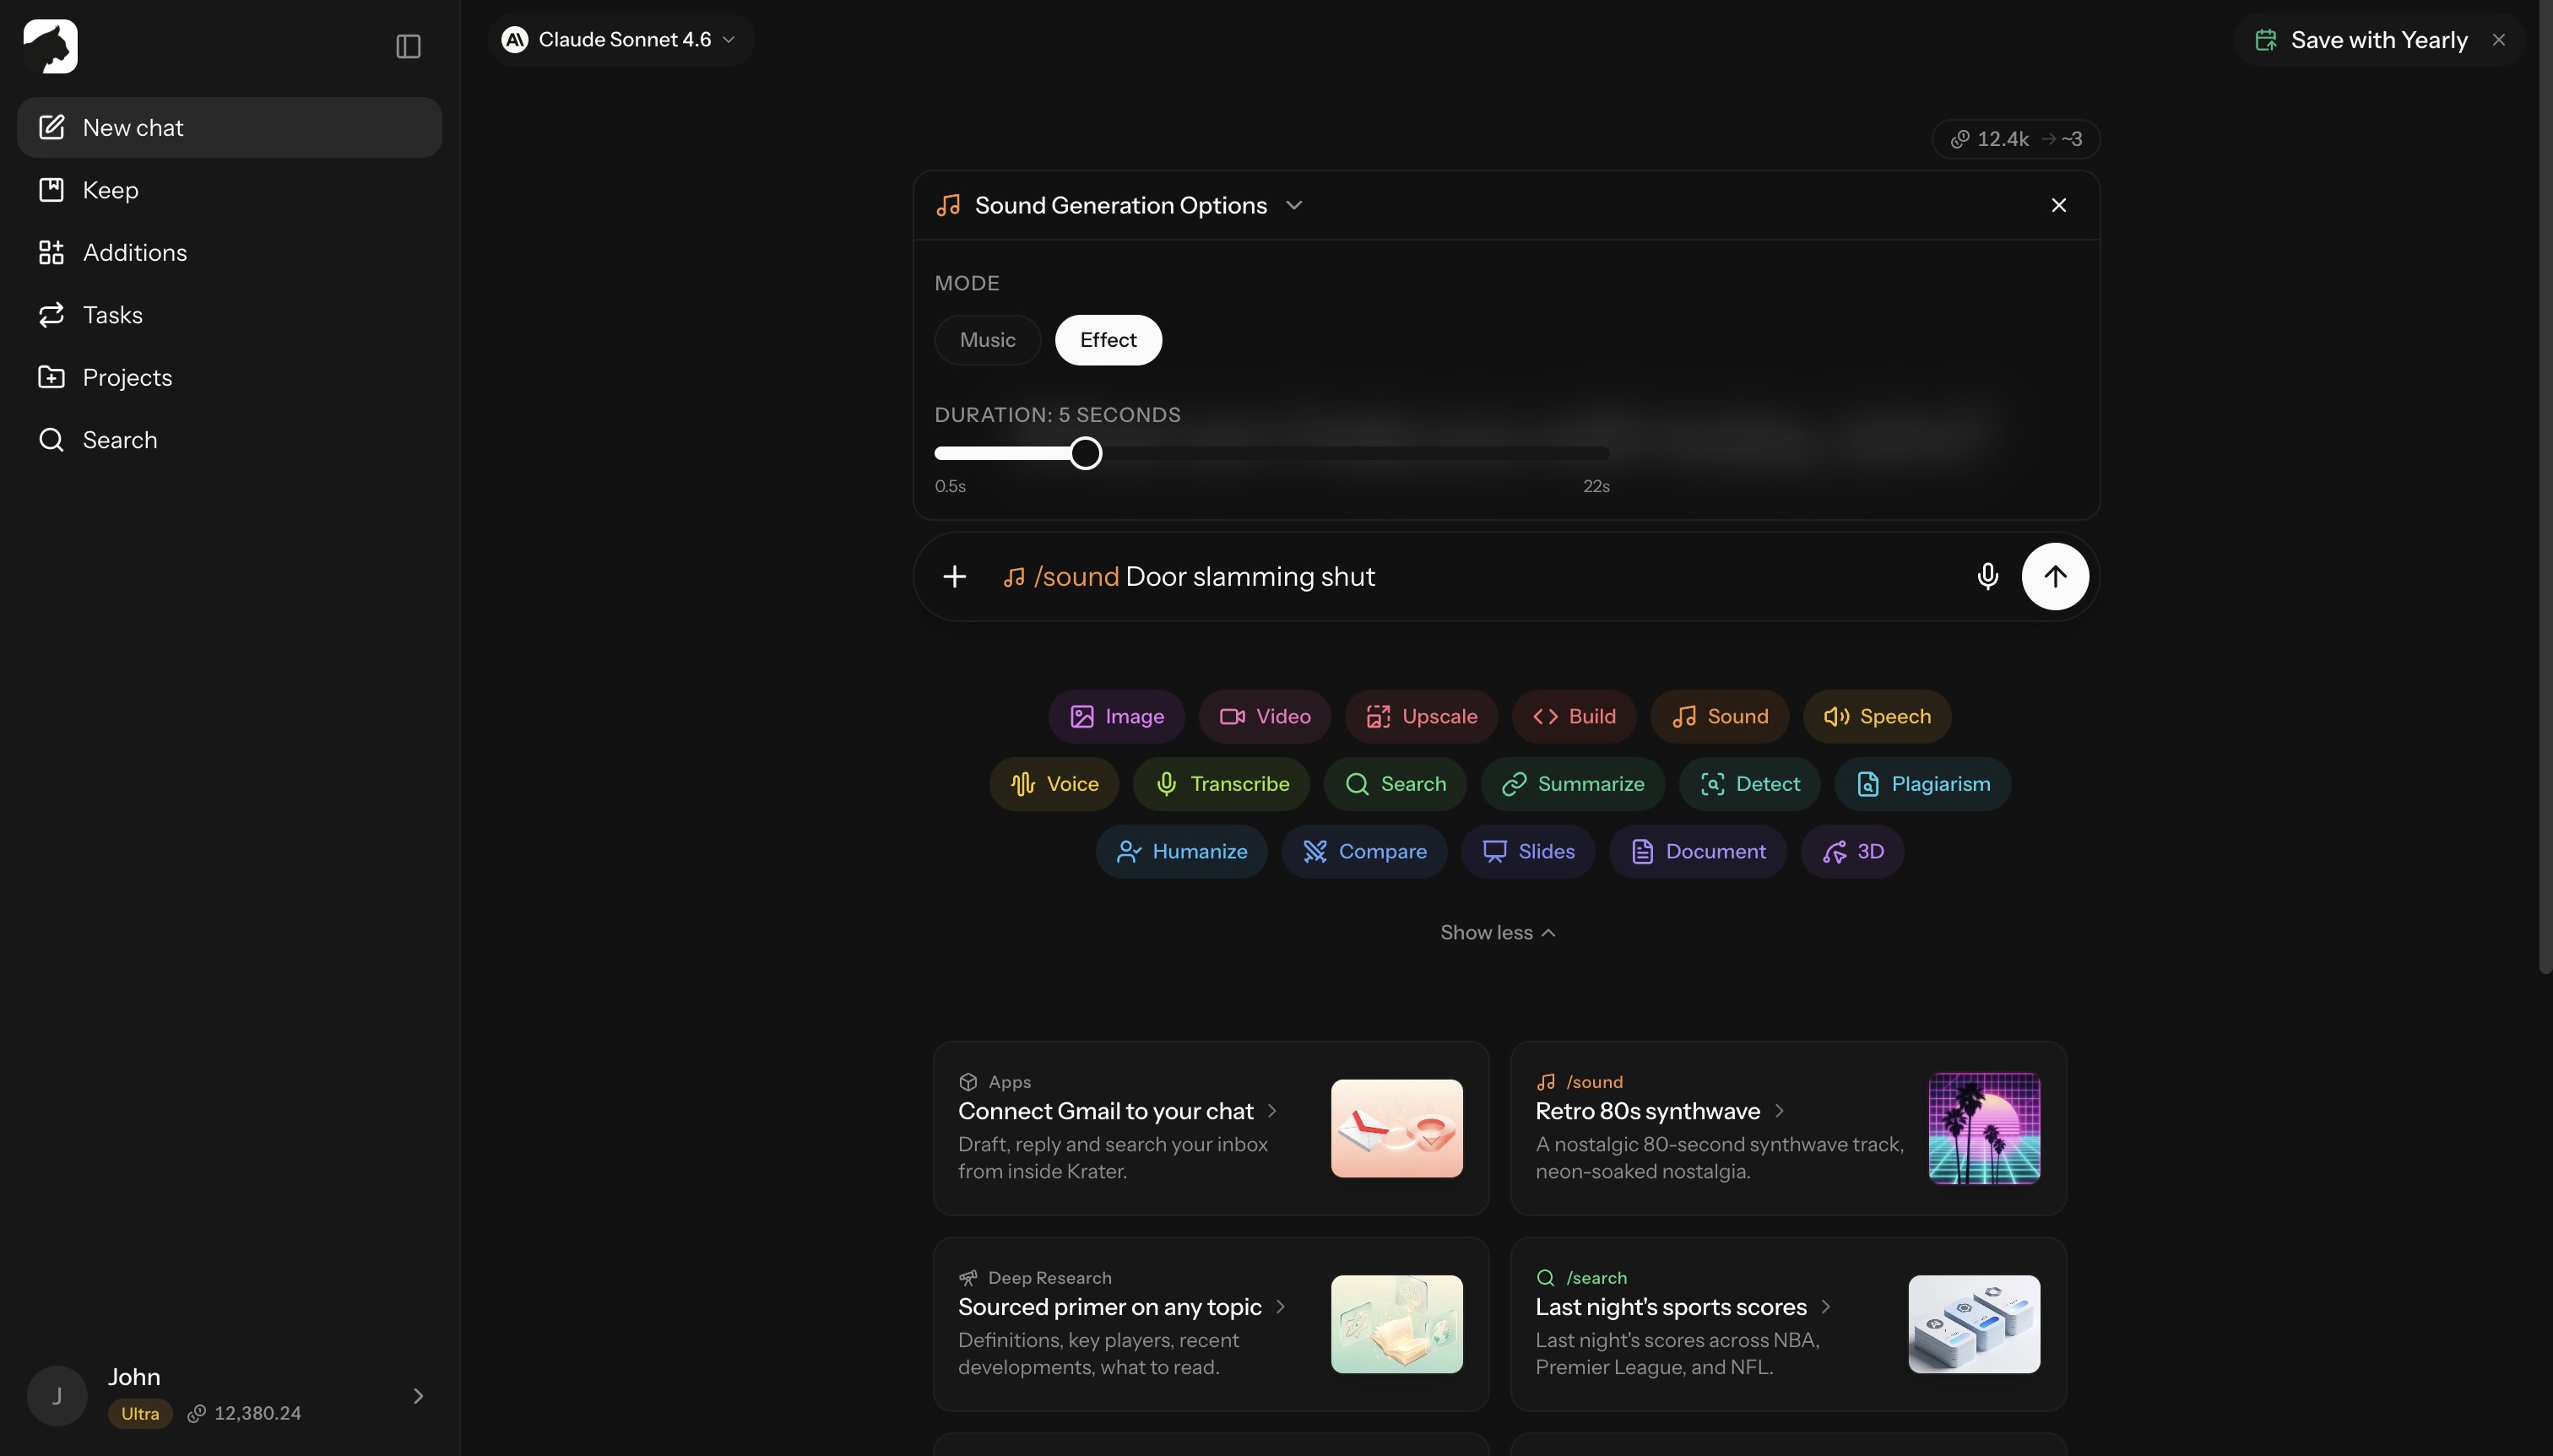Open Additions in the sidebar
The image size is (2553, 1456).
[229, 253]
